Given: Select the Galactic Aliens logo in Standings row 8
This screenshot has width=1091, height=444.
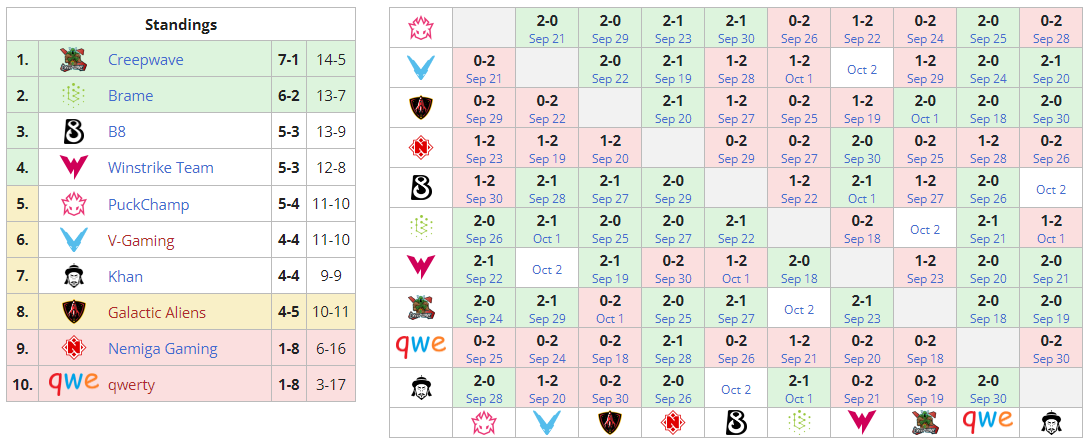Looking at the screenshot, I should pyautogui.click(x=72, y=312).
